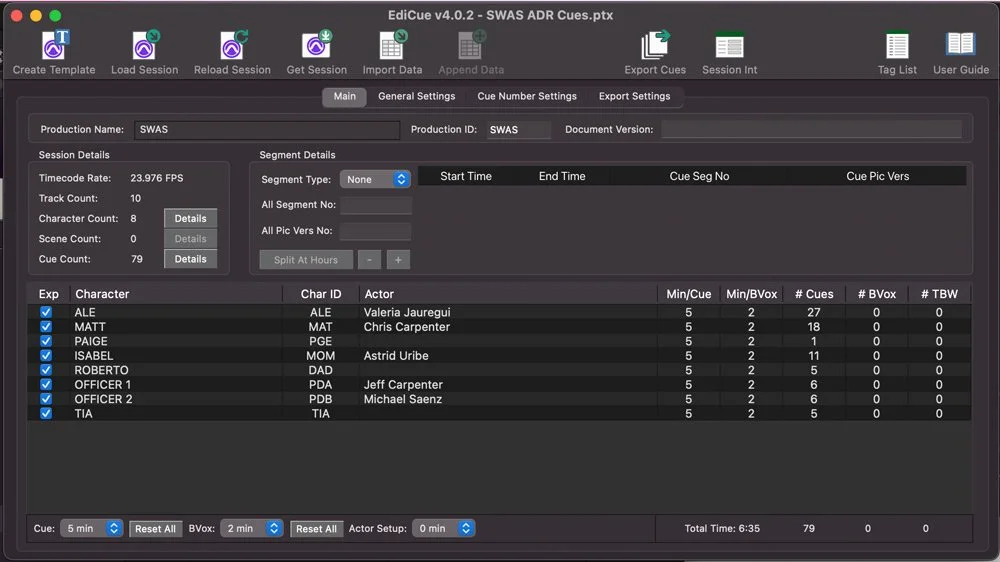Open the Tag List icon

point(897,45)
